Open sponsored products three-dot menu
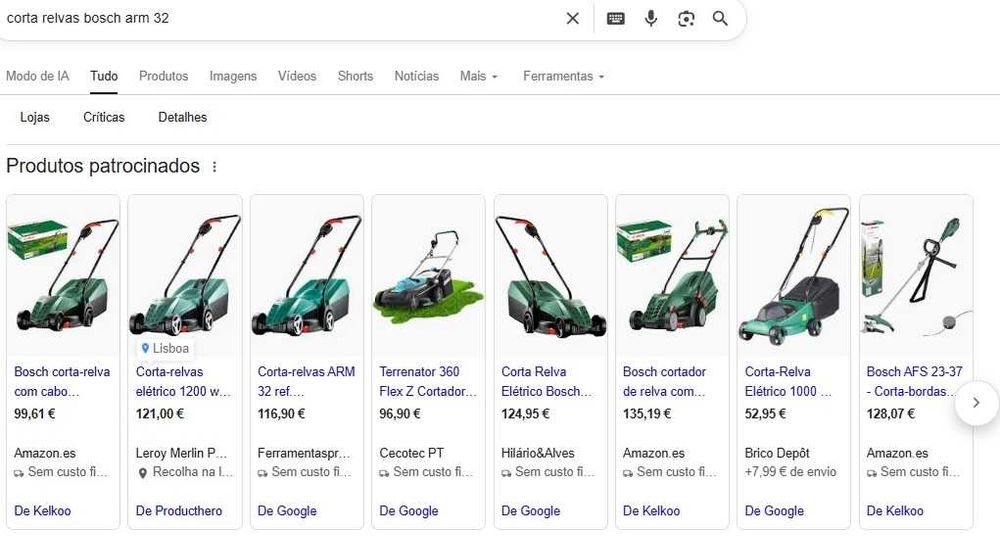The width and height of the screenshot is (1000, 539). tap(214, 166)
